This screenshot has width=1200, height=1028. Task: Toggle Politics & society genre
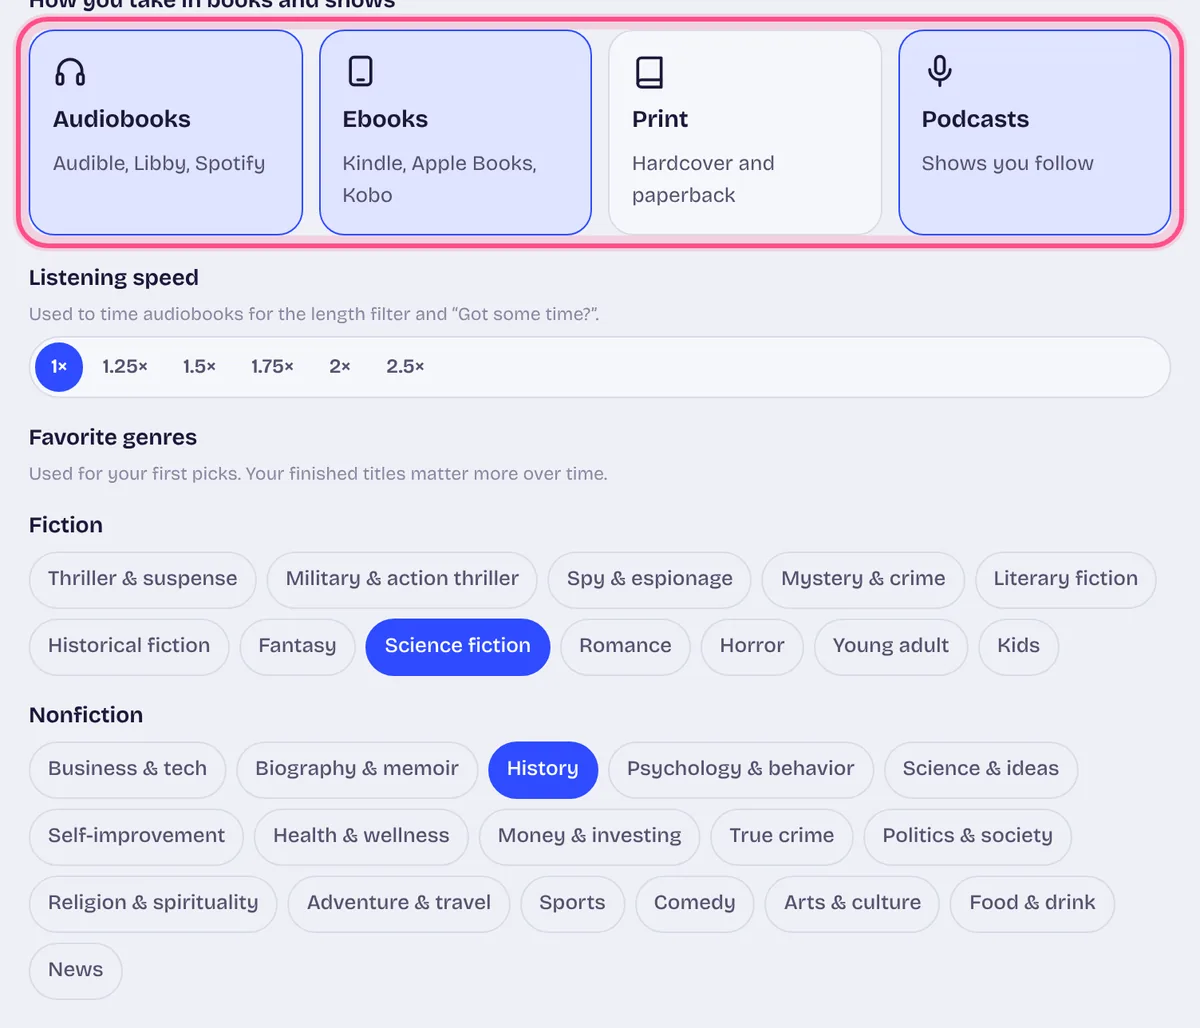tap(967, 836)
